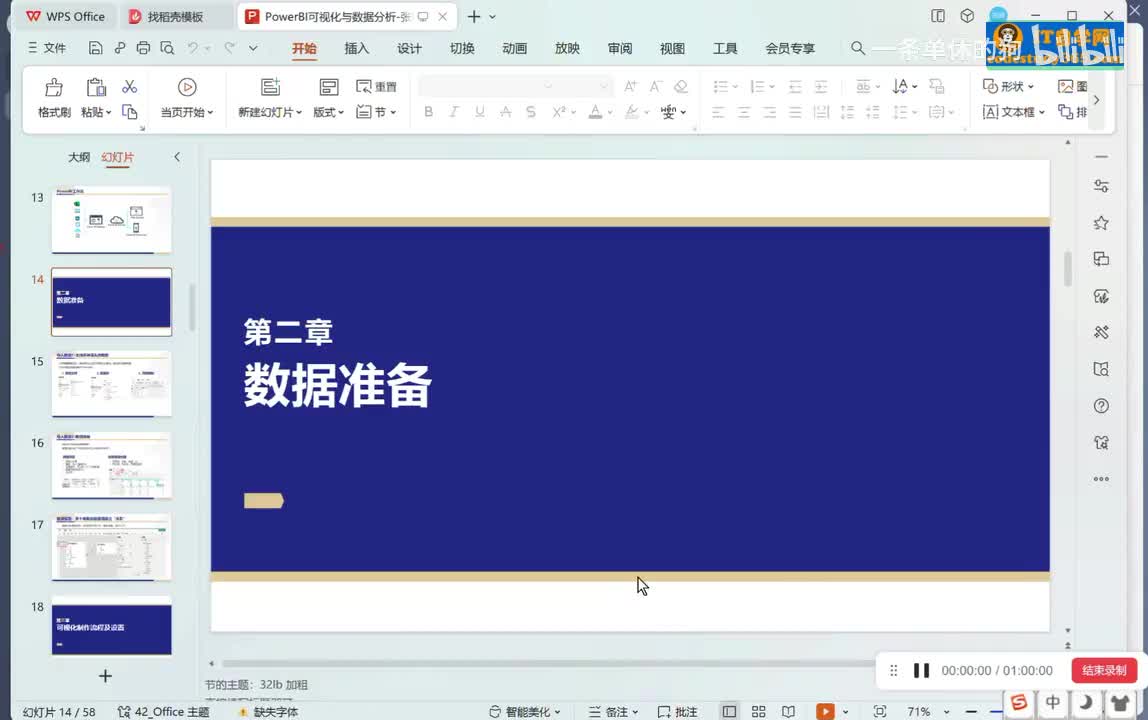Image resolution: width=1148 pixels, height=720 pixels.
Task: Switch to the Review (审阅) tab
Action: [620, 48]
